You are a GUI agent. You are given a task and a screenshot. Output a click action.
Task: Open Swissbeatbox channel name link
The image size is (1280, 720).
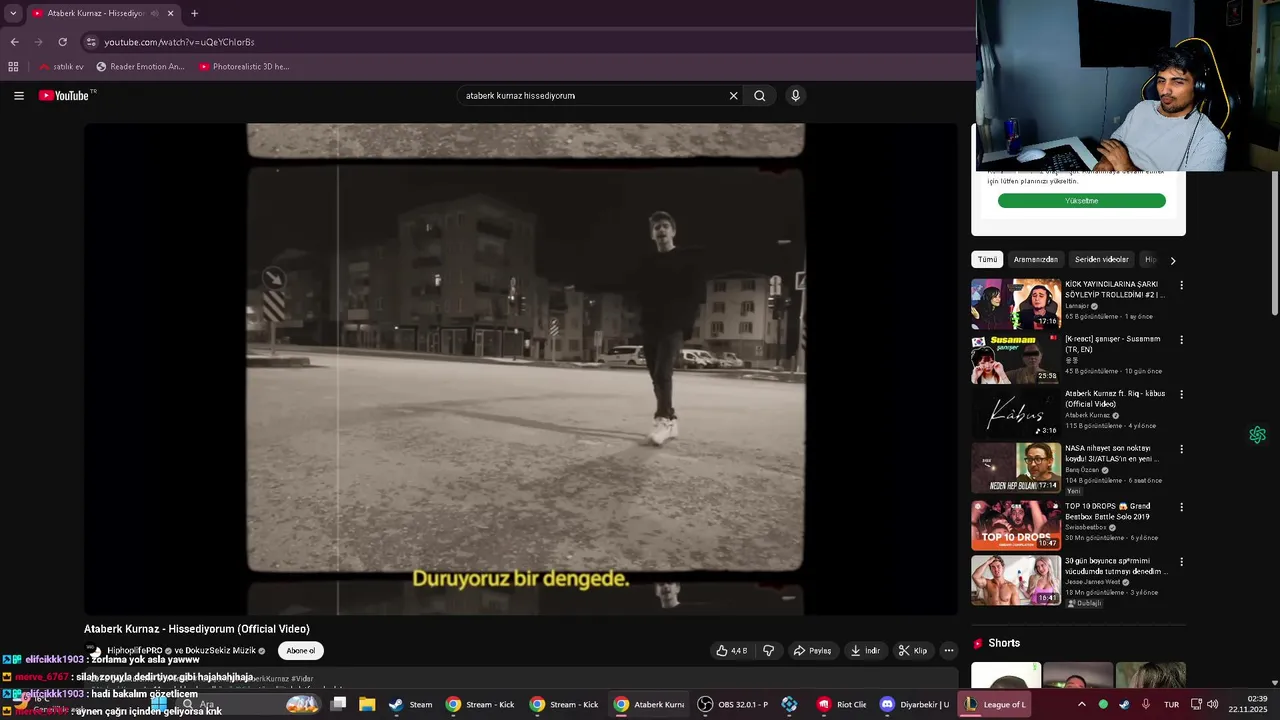1086,527
